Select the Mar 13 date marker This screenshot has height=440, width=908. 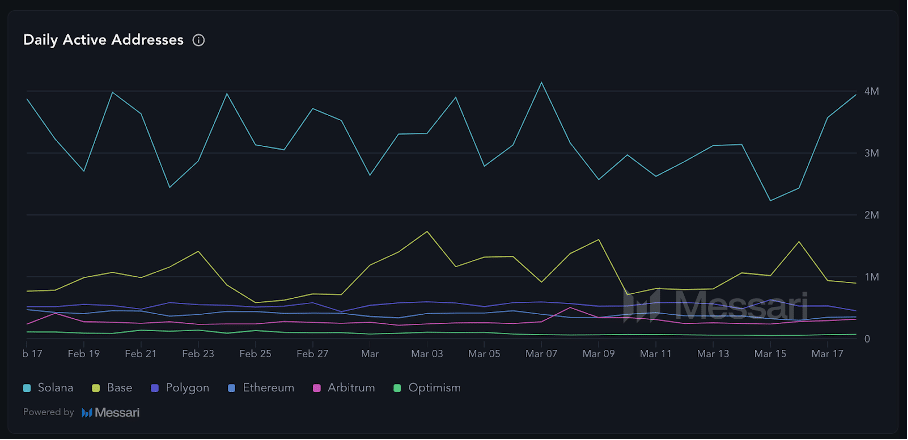coord(713,354)
